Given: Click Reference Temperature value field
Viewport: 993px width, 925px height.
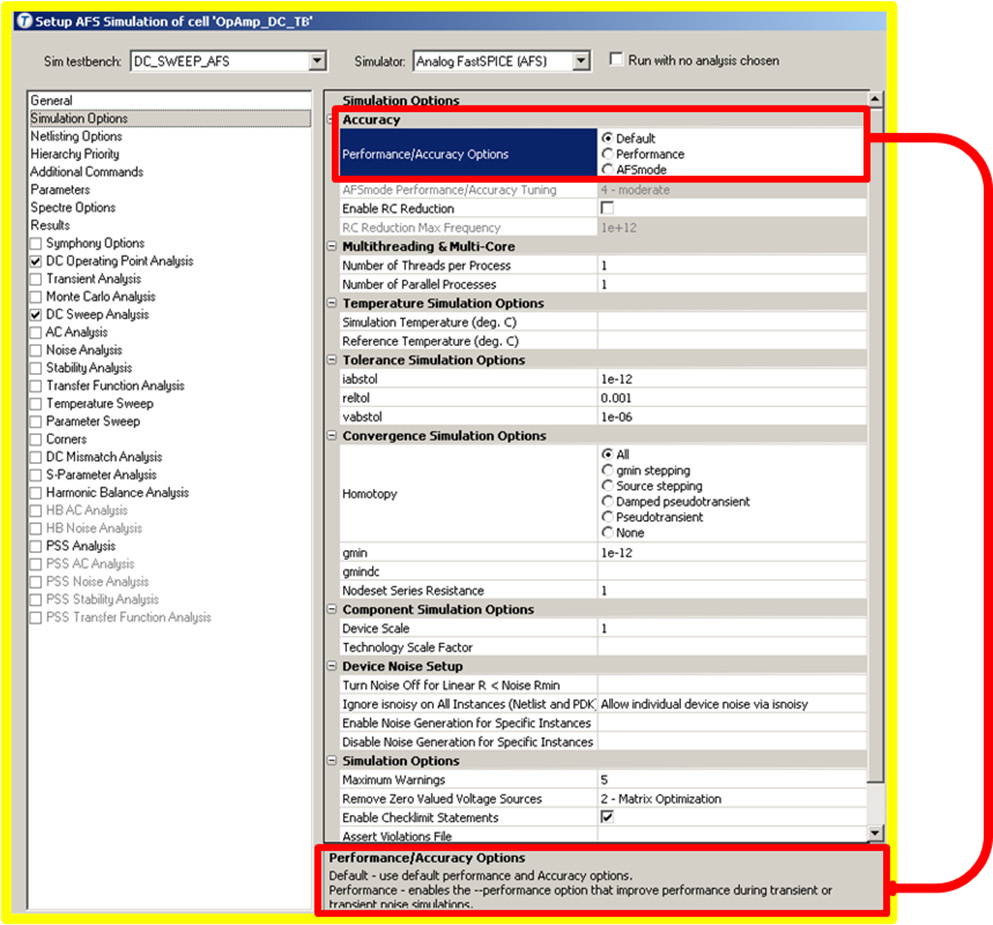Looking at the screenshot, I should click(x=731, y=341).
